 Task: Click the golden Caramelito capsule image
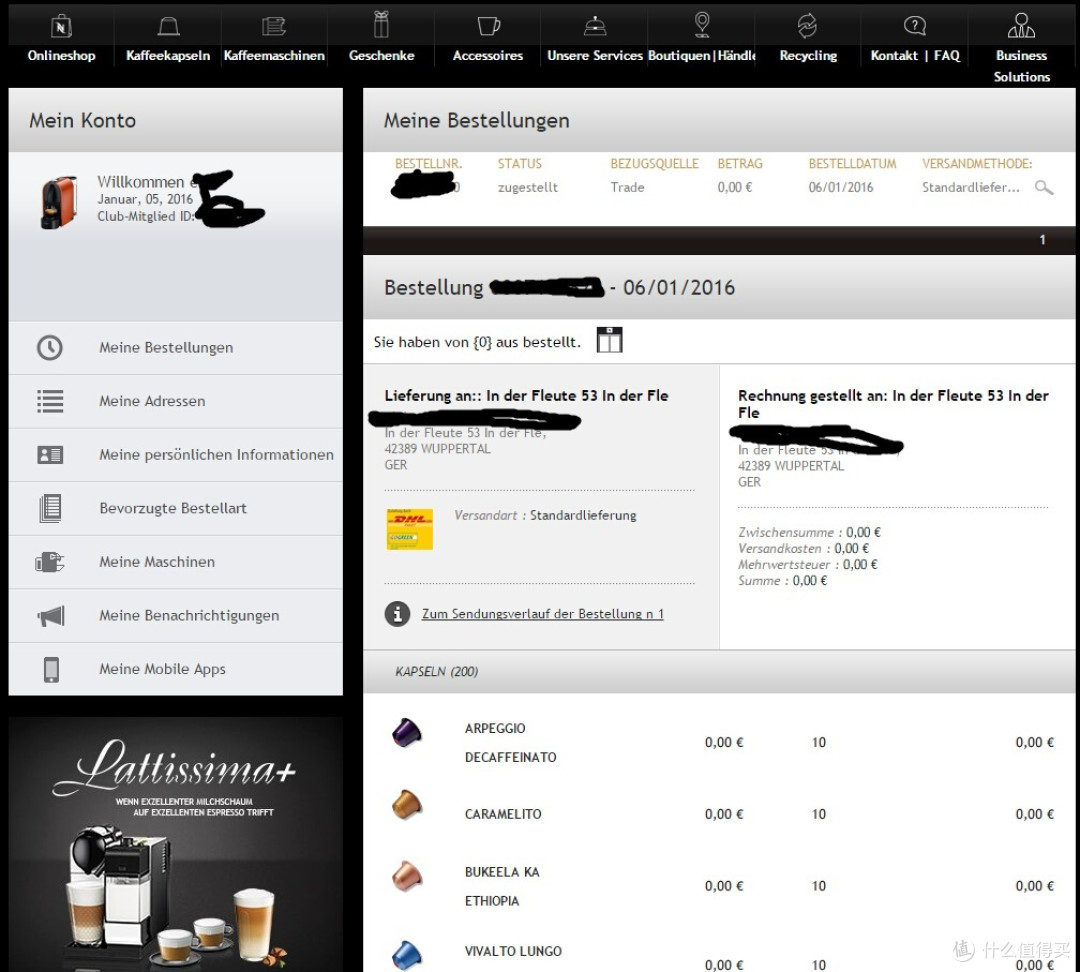pyautogui.click(x=407, y=804)
